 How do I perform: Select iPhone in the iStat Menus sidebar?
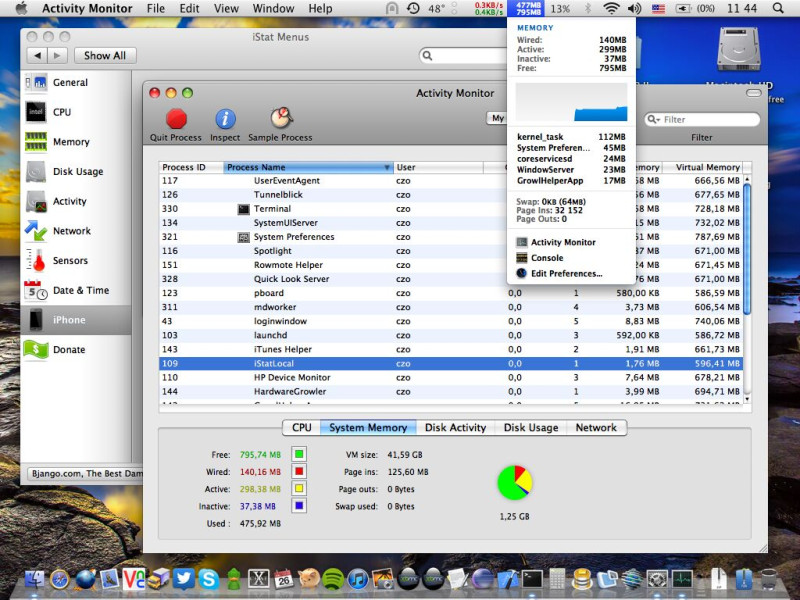tap(76, 320)
